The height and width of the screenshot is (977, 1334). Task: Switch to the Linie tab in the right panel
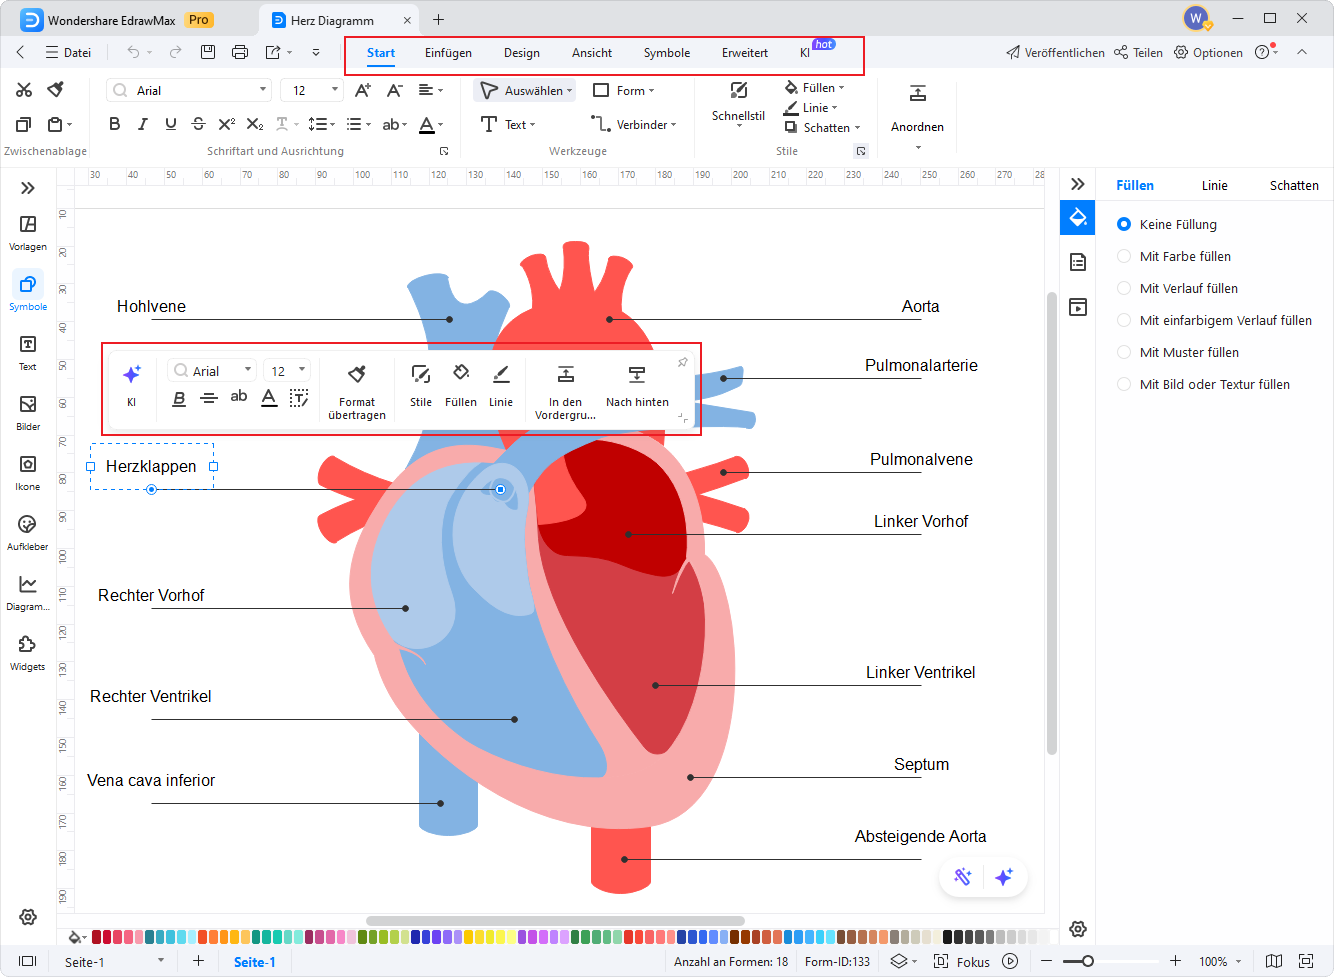click(x=1214, y=185)
